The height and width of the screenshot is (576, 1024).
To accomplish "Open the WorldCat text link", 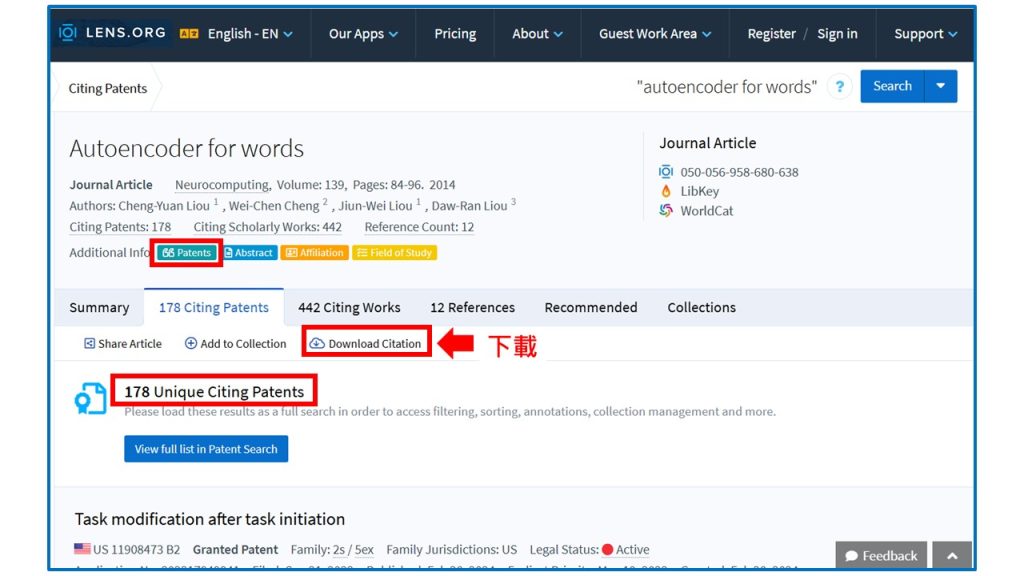I will coord(707,211).
